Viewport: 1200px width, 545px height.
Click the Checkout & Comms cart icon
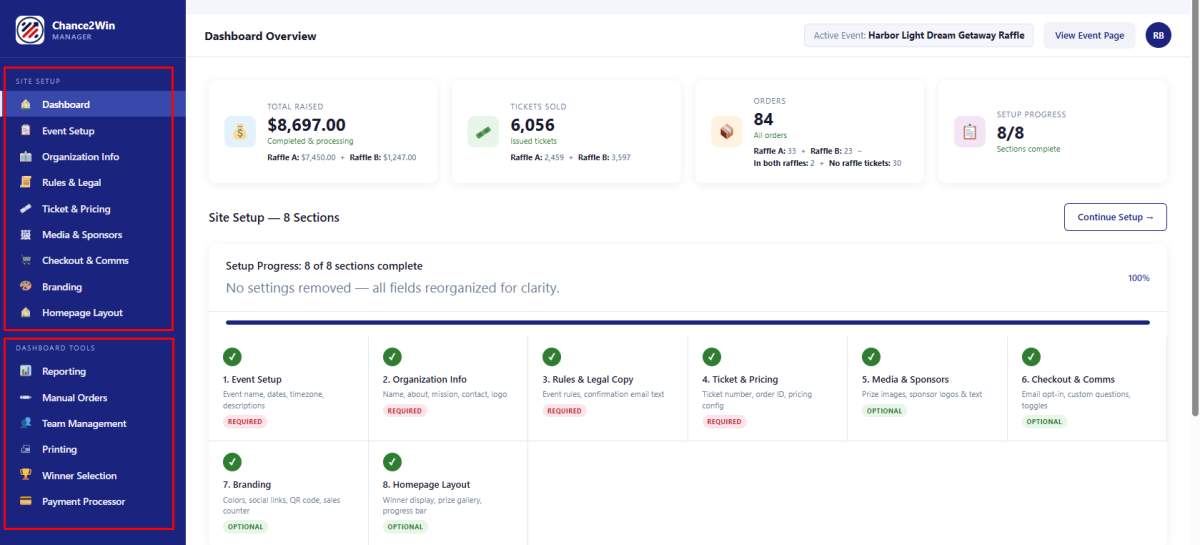click(25, 261)
